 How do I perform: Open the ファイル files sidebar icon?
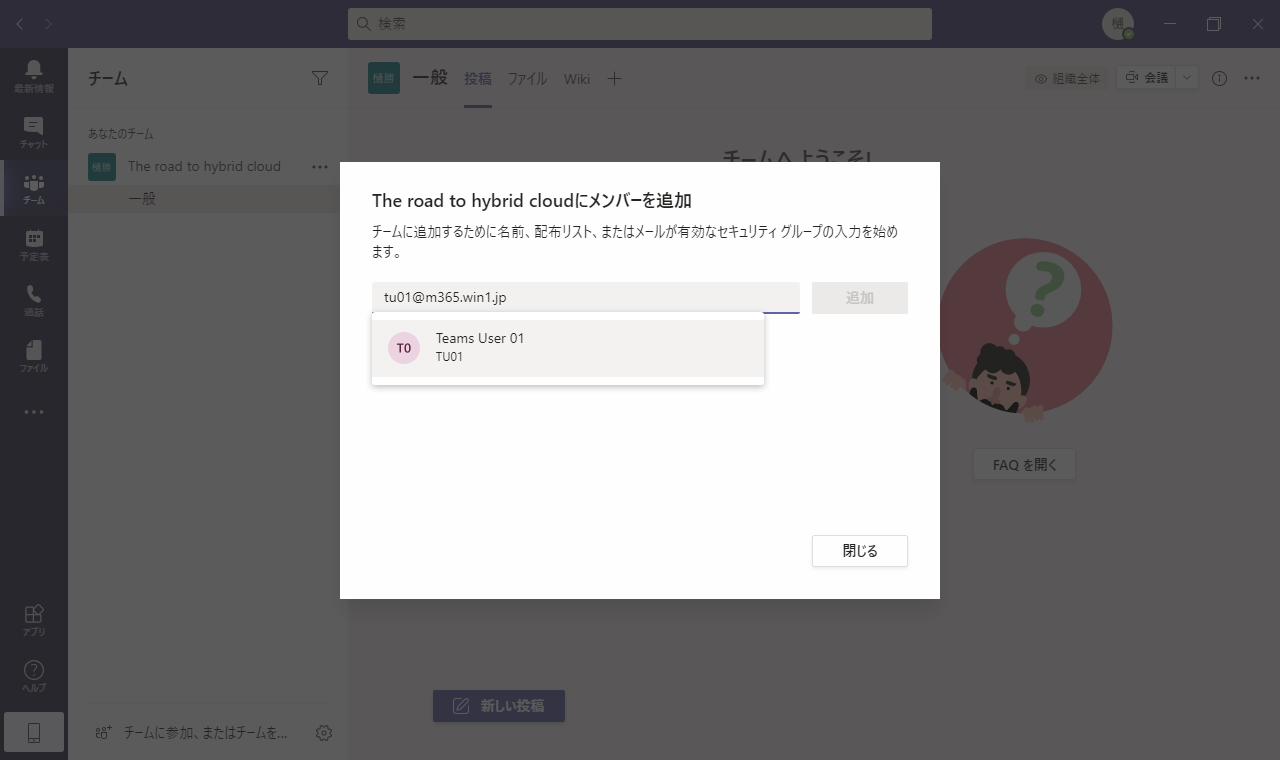pos(34,356)
